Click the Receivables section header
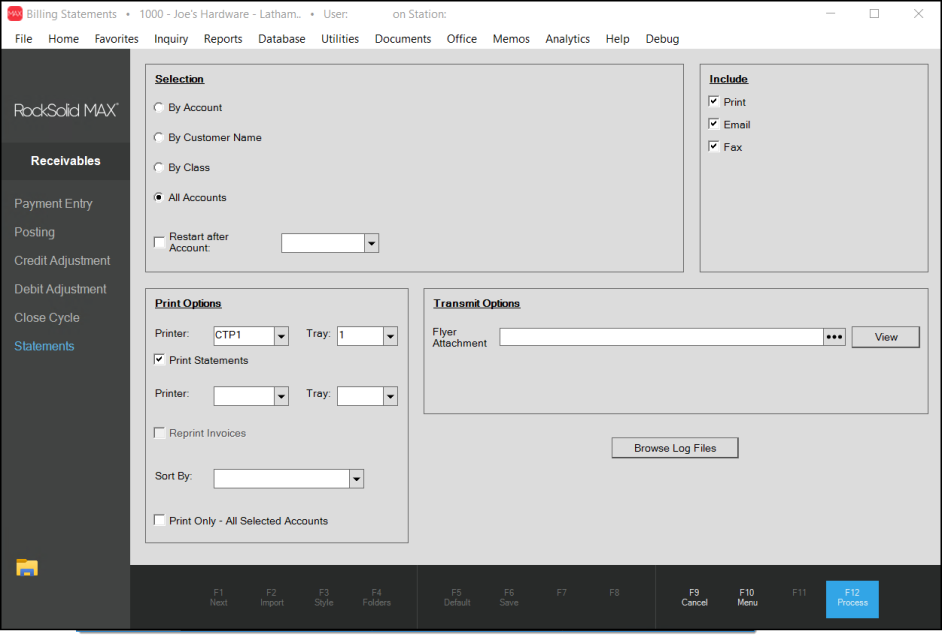942x637 pixels. pyautogui.click(x=65, y=161)
